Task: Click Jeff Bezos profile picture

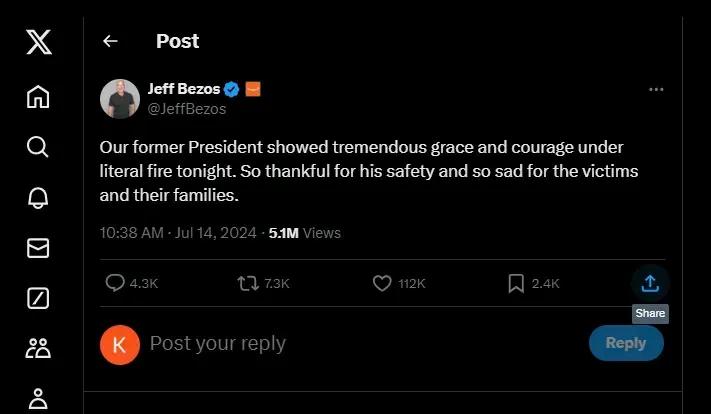Action: point(120,98)
